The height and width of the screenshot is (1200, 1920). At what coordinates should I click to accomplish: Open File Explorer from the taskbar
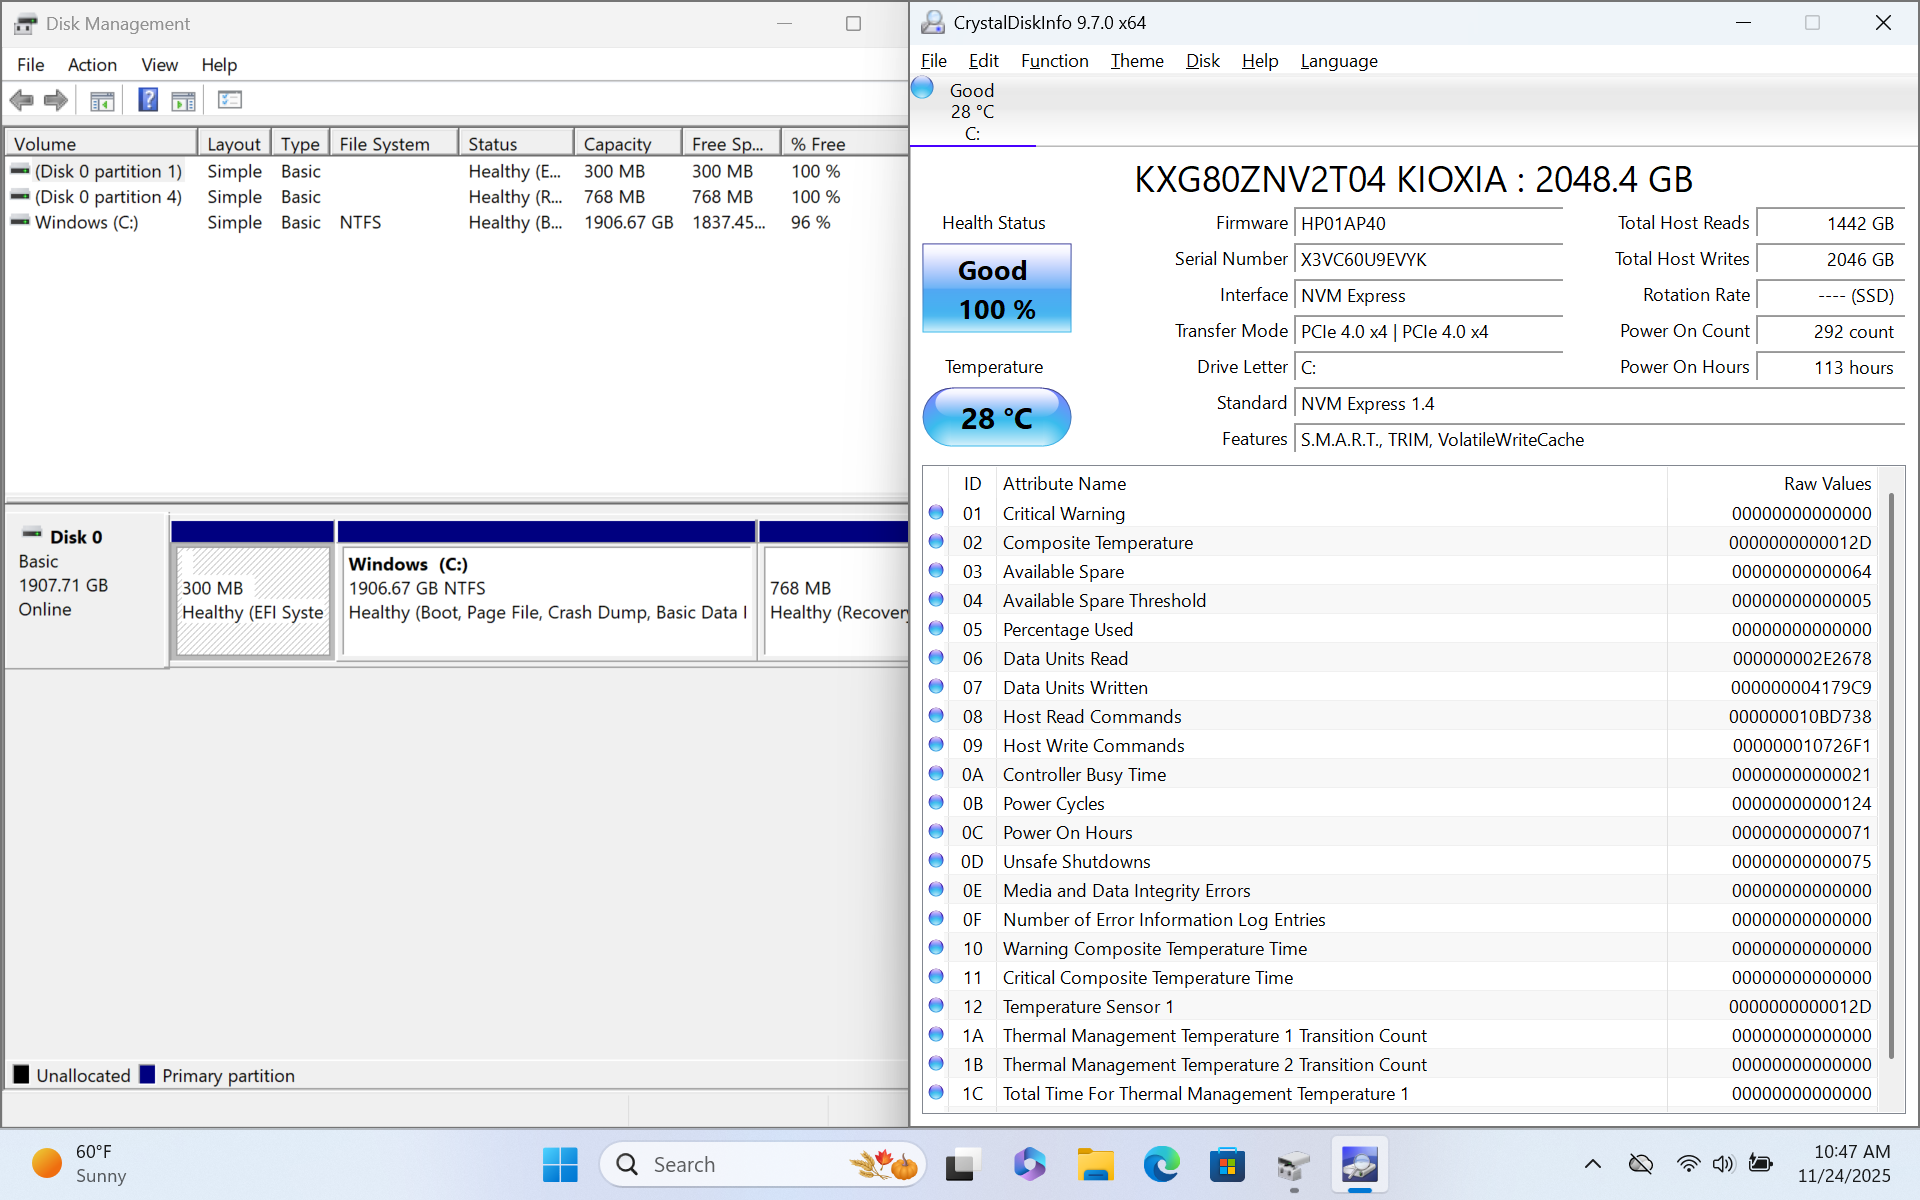(1095, 1165)
